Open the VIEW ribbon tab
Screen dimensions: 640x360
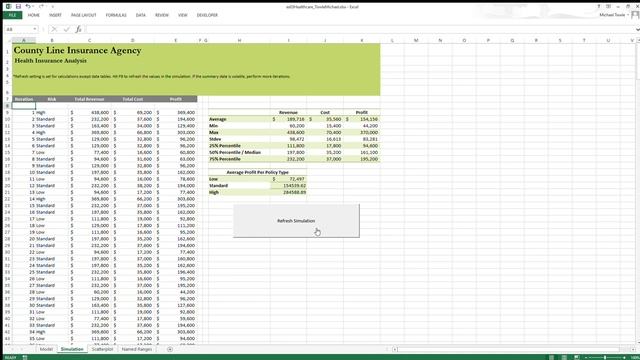point(182,15)
